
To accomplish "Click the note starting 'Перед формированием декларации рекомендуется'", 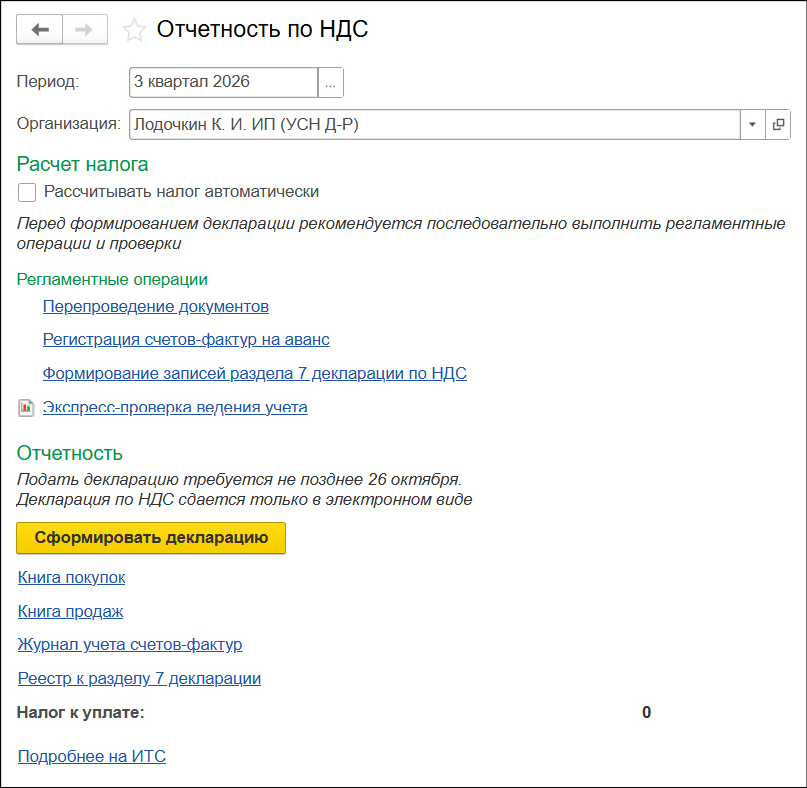I will click(401, 233).
